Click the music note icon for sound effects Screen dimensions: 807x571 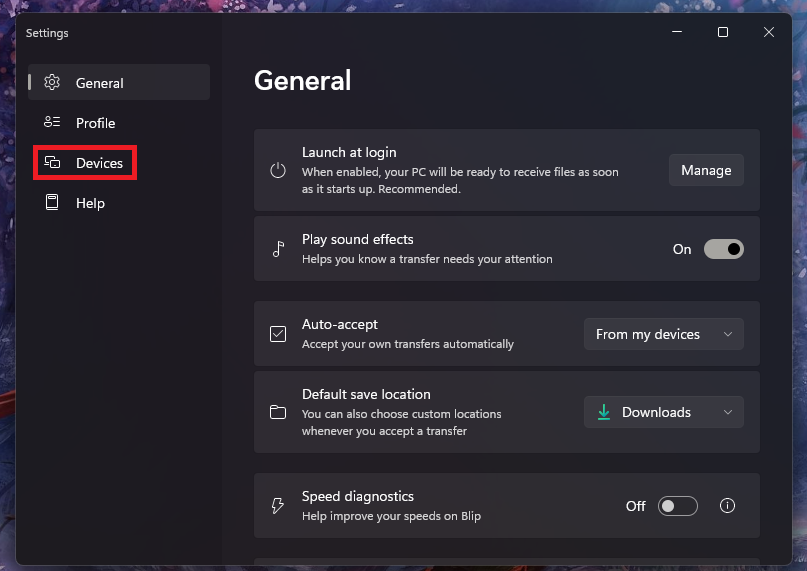click(x=278, y=249)
